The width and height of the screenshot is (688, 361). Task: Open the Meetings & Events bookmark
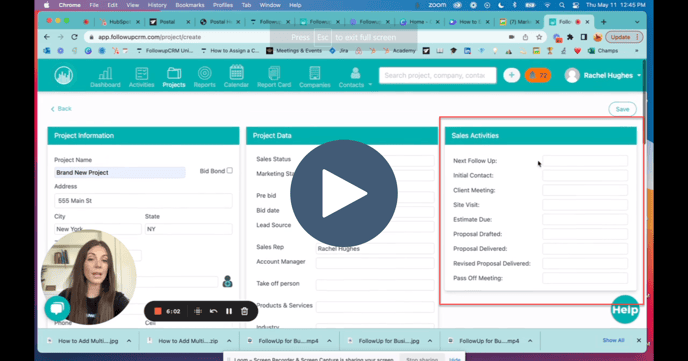[294, 51]
